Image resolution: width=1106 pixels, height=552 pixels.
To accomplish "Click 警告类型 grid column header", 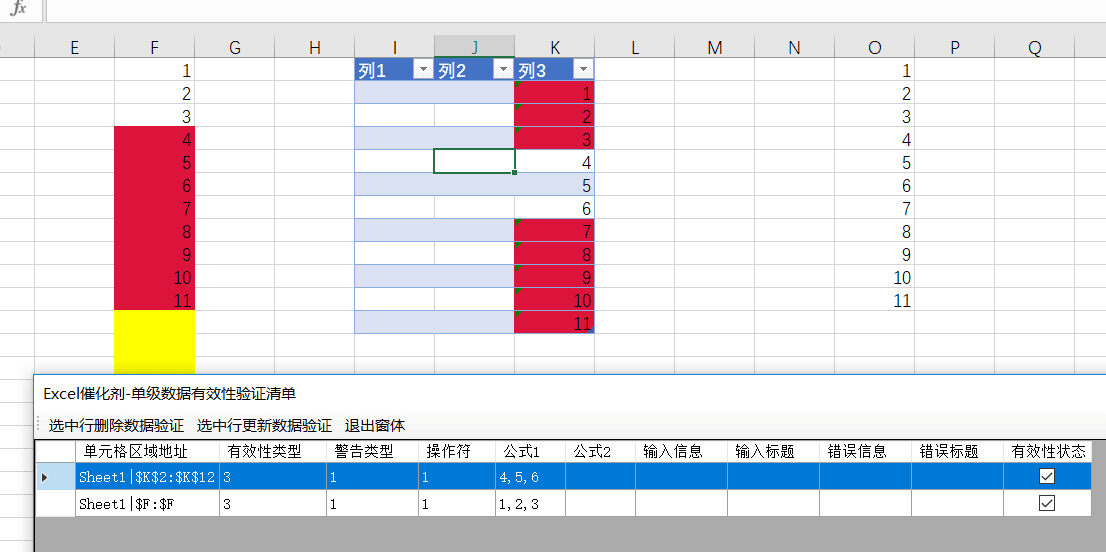I will (x=372, y=451).
